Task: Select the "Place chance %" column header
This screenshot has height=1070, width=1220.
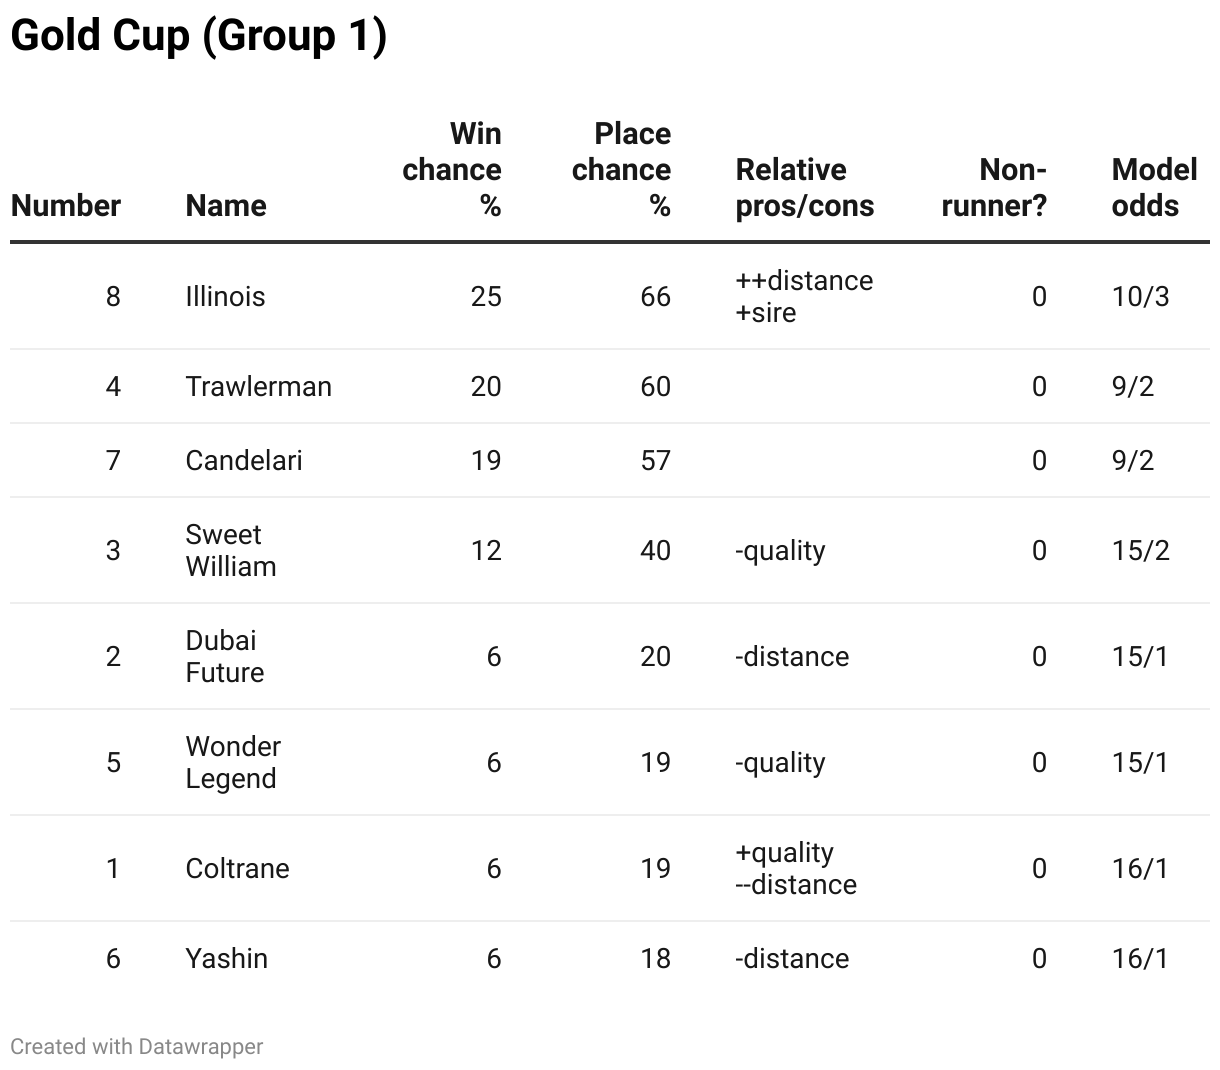Action: [x=621, y=170]
